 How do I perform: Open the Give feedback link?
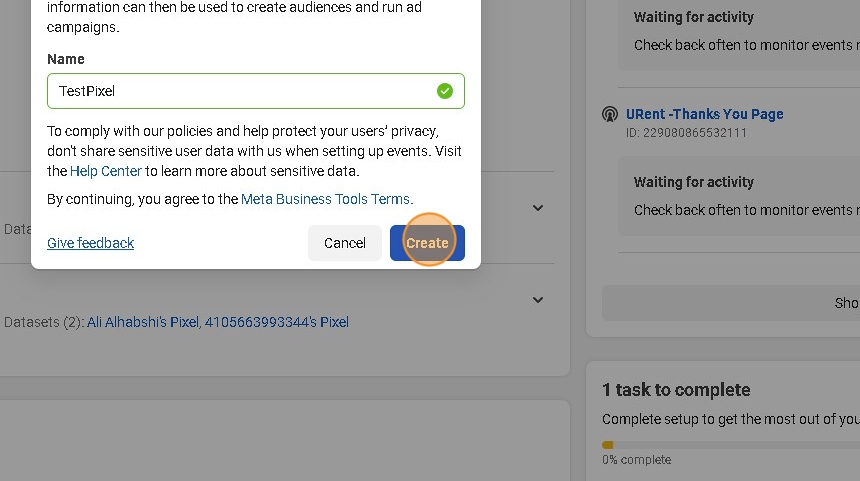click(x=90, y=243)
